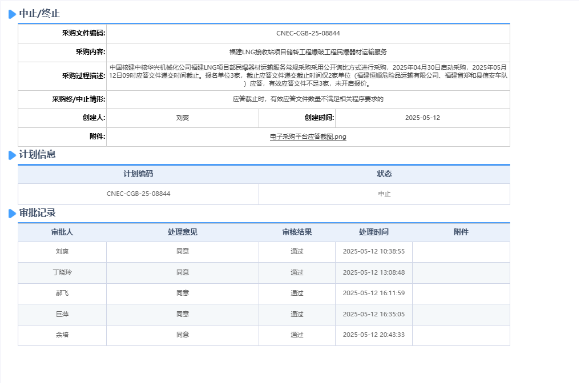Viewport: 579px width, 383px height.
Task: Click CNEC-CGB-25-08844 in the 计划信息 table
Action: pyautogui.click(x=138, y=194)
